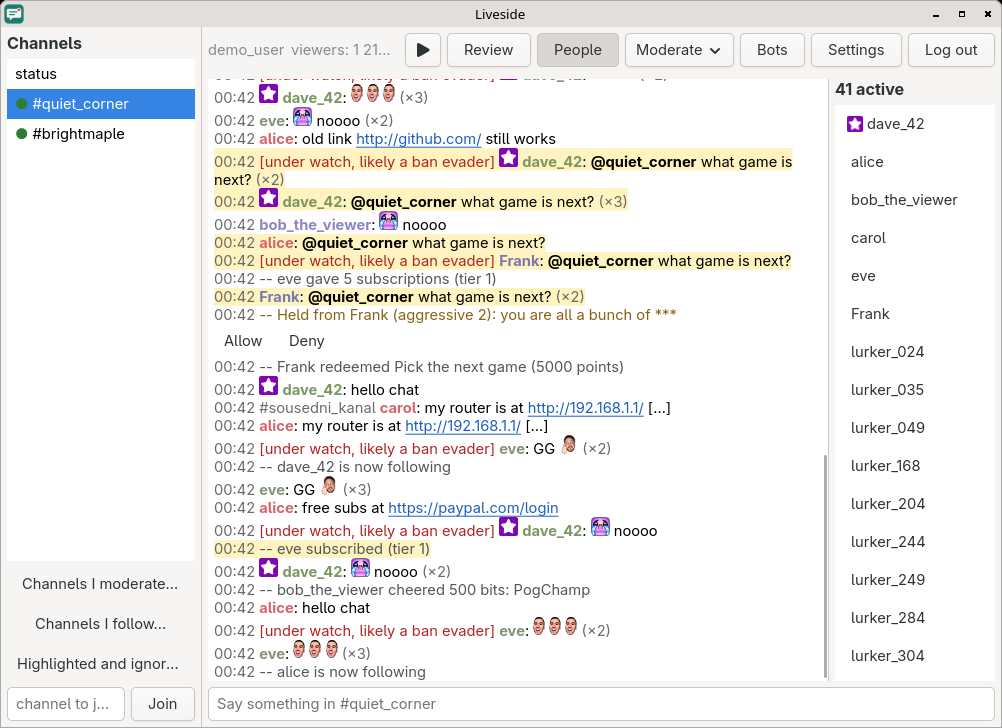Click the emote after GG in eve's (×3) message

coord(329,486)
